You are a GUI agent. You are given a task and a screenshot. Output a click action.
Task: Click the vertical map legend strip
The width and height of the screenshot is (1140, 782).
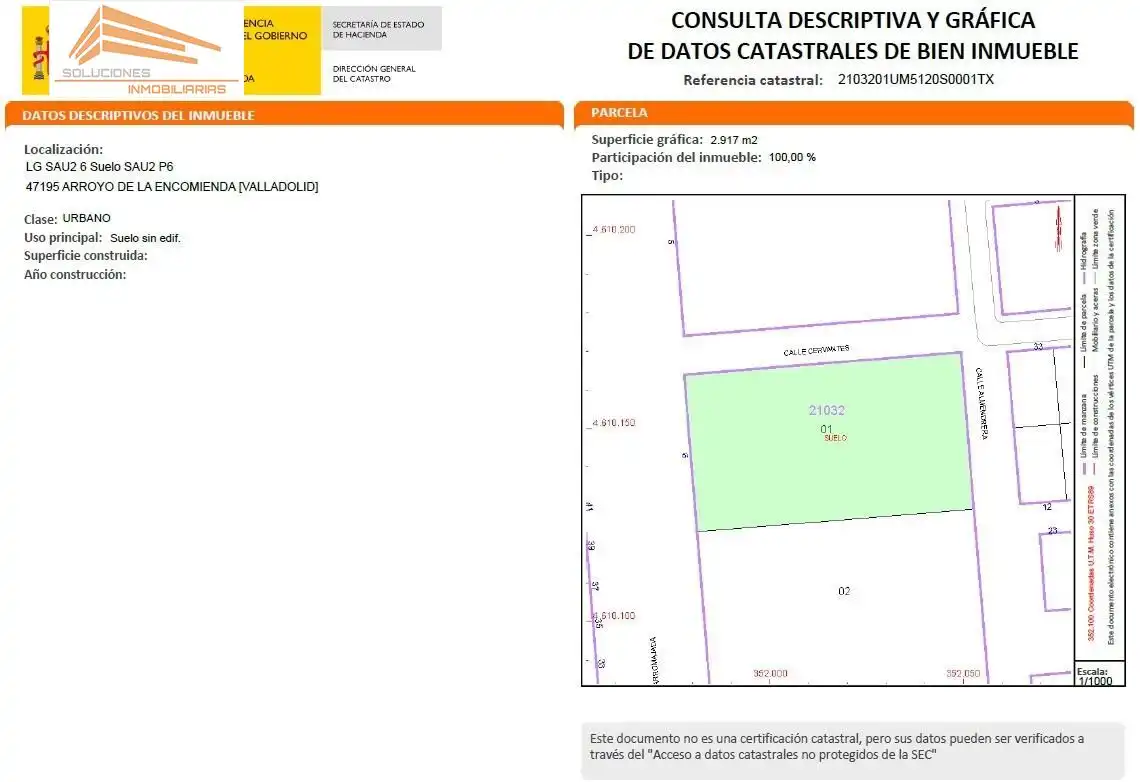(x=1099, y=427)
